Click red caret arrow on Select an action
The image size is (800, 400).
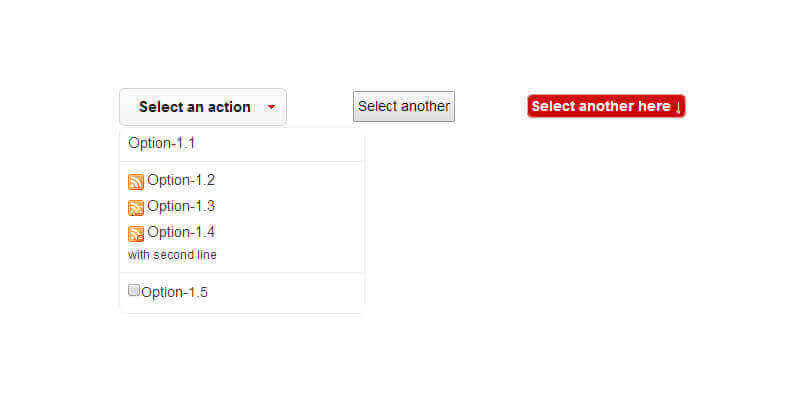(271, 107)
